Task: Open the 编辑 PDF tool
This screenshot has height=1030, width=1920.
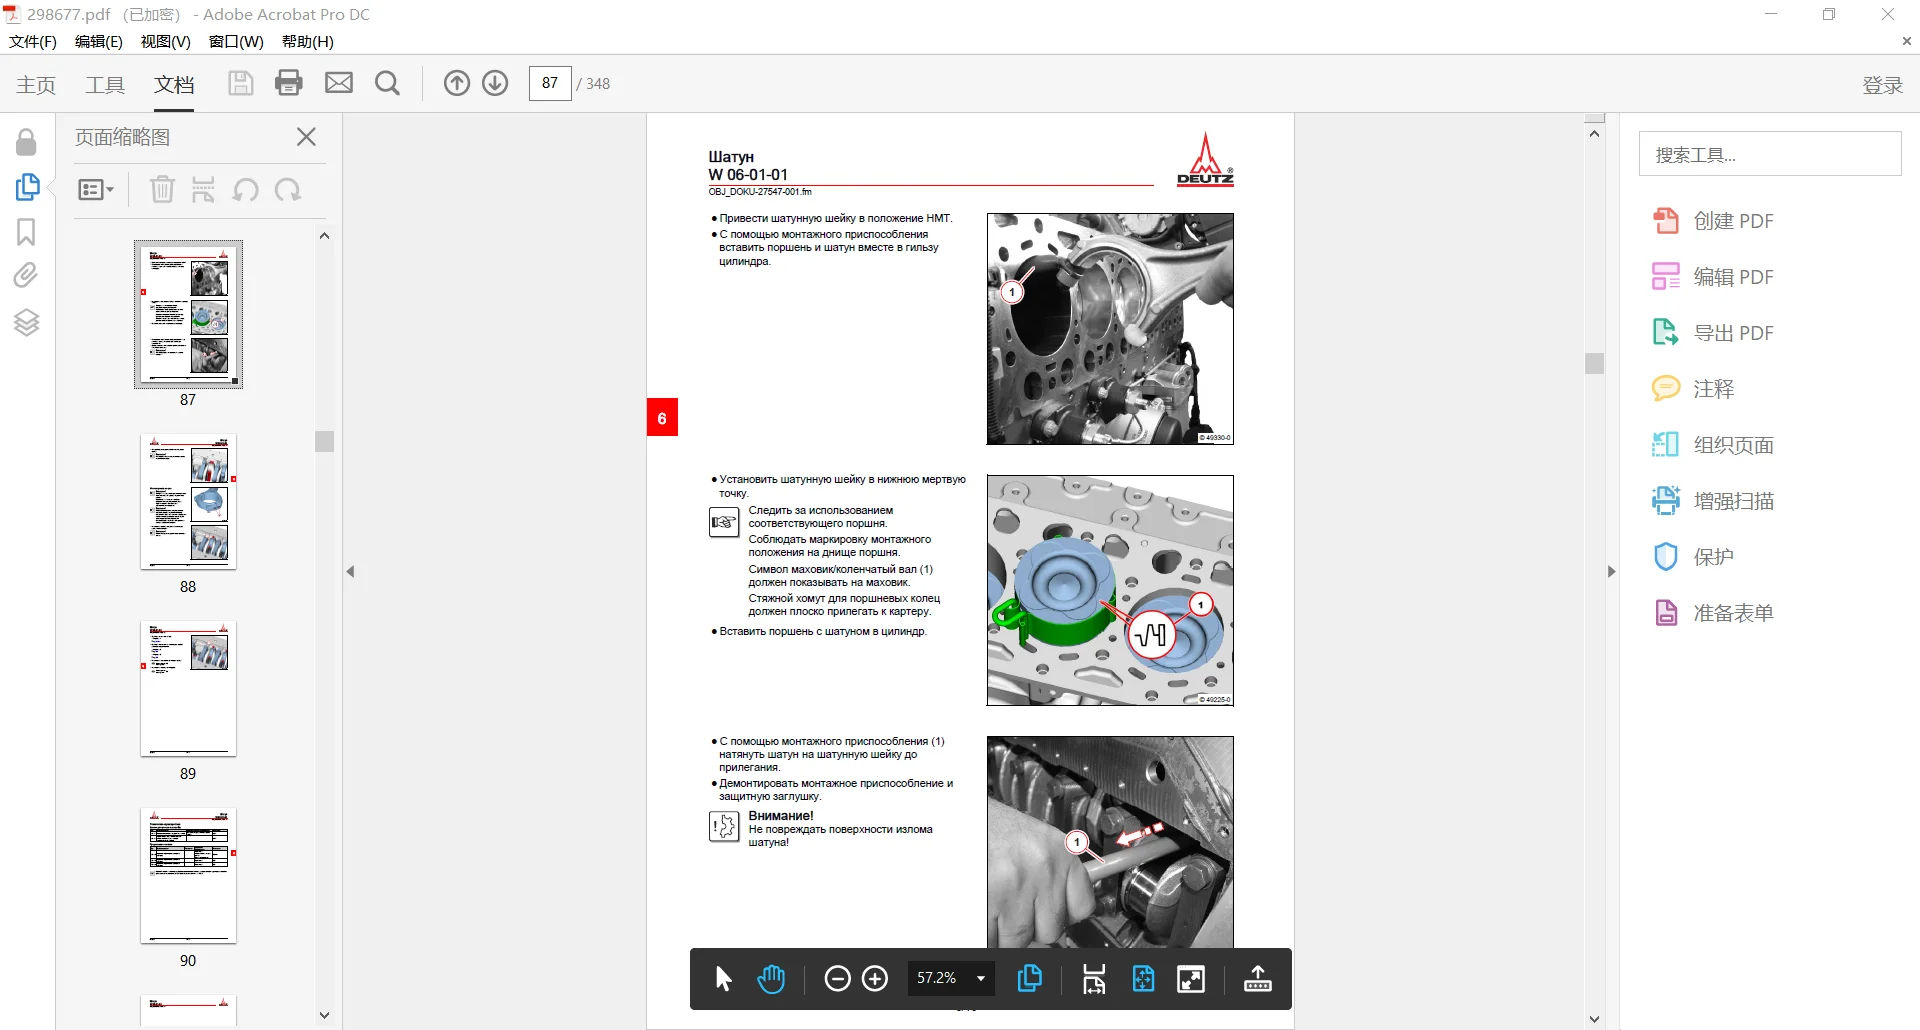Action: 1713,277
